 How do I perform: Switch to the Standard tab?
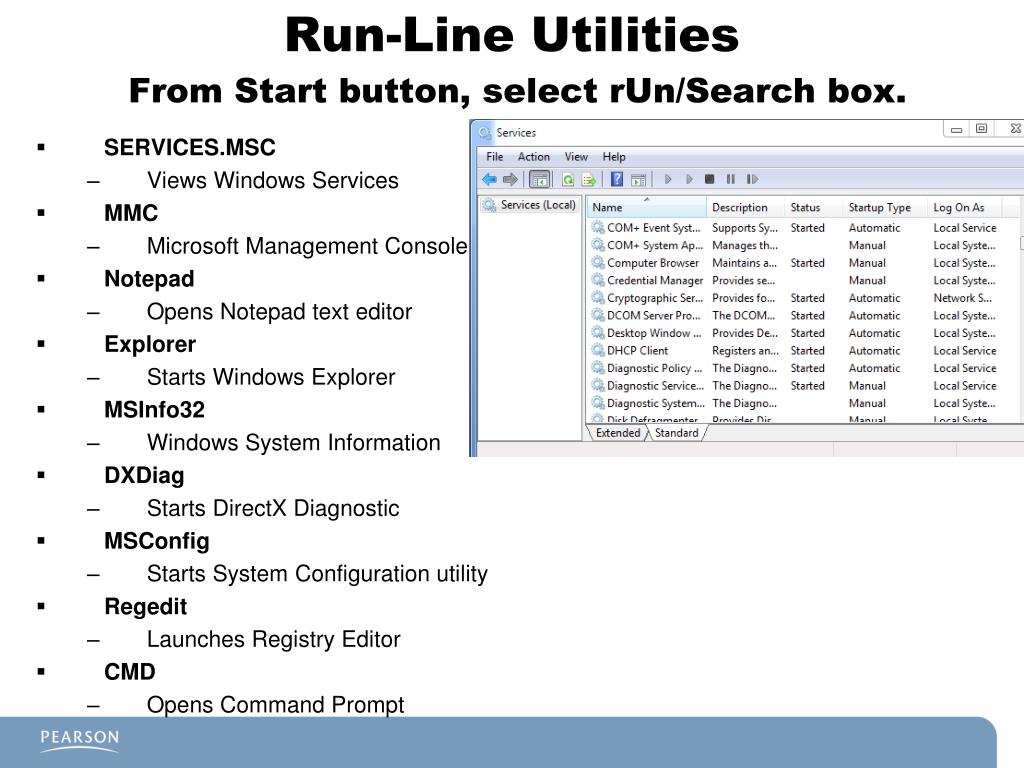click(677, 433)
